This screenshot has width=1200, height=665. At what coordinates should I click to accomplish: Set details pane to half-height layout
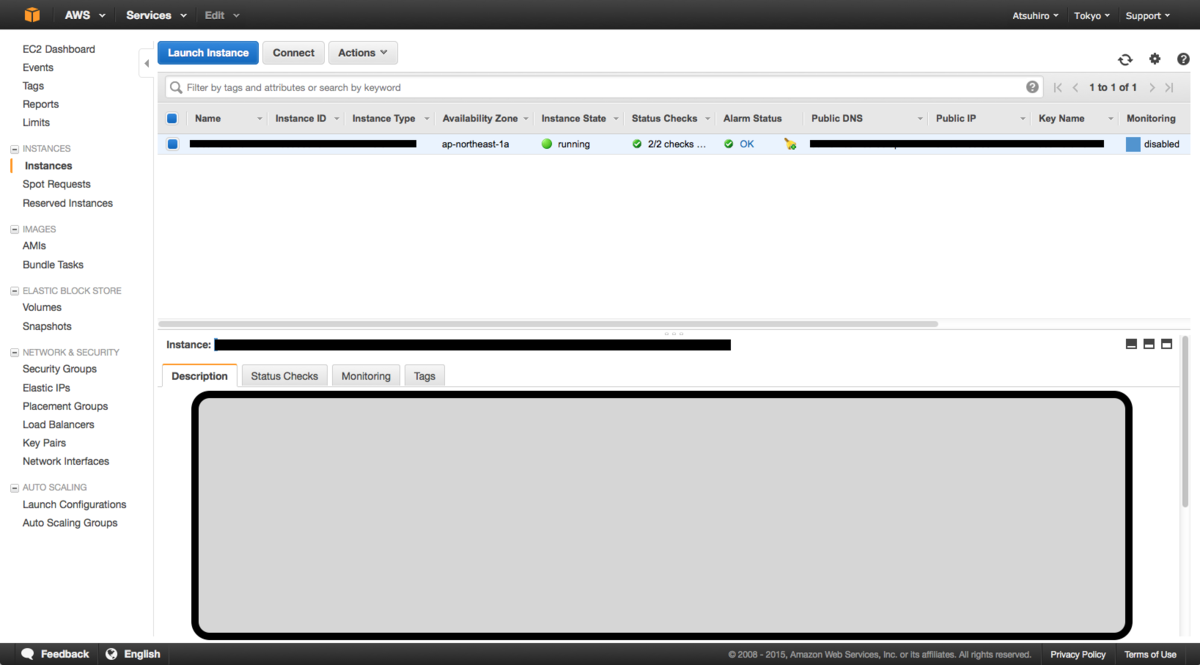[1149, 344]
